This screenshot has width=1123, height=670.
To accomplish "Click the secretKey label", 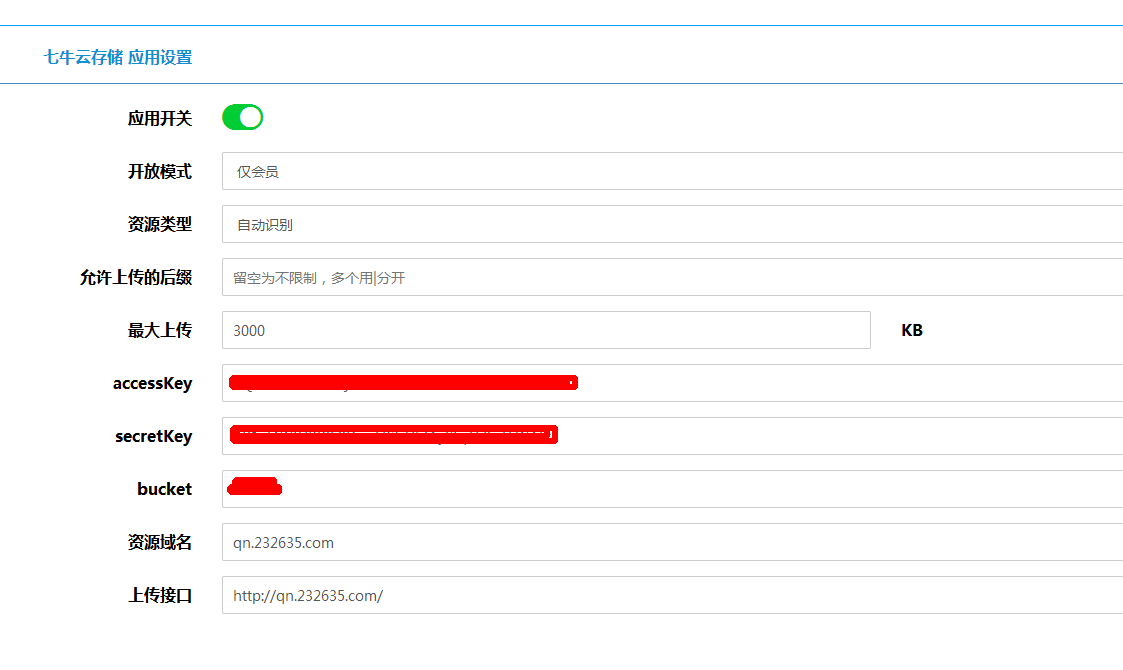I will [x=154, y=436].
